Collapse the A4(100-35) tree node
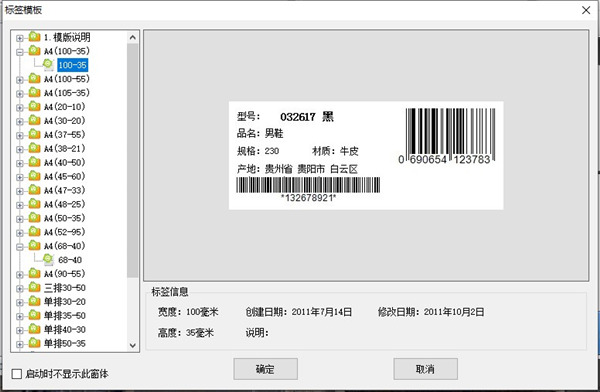 coord(20,52)
